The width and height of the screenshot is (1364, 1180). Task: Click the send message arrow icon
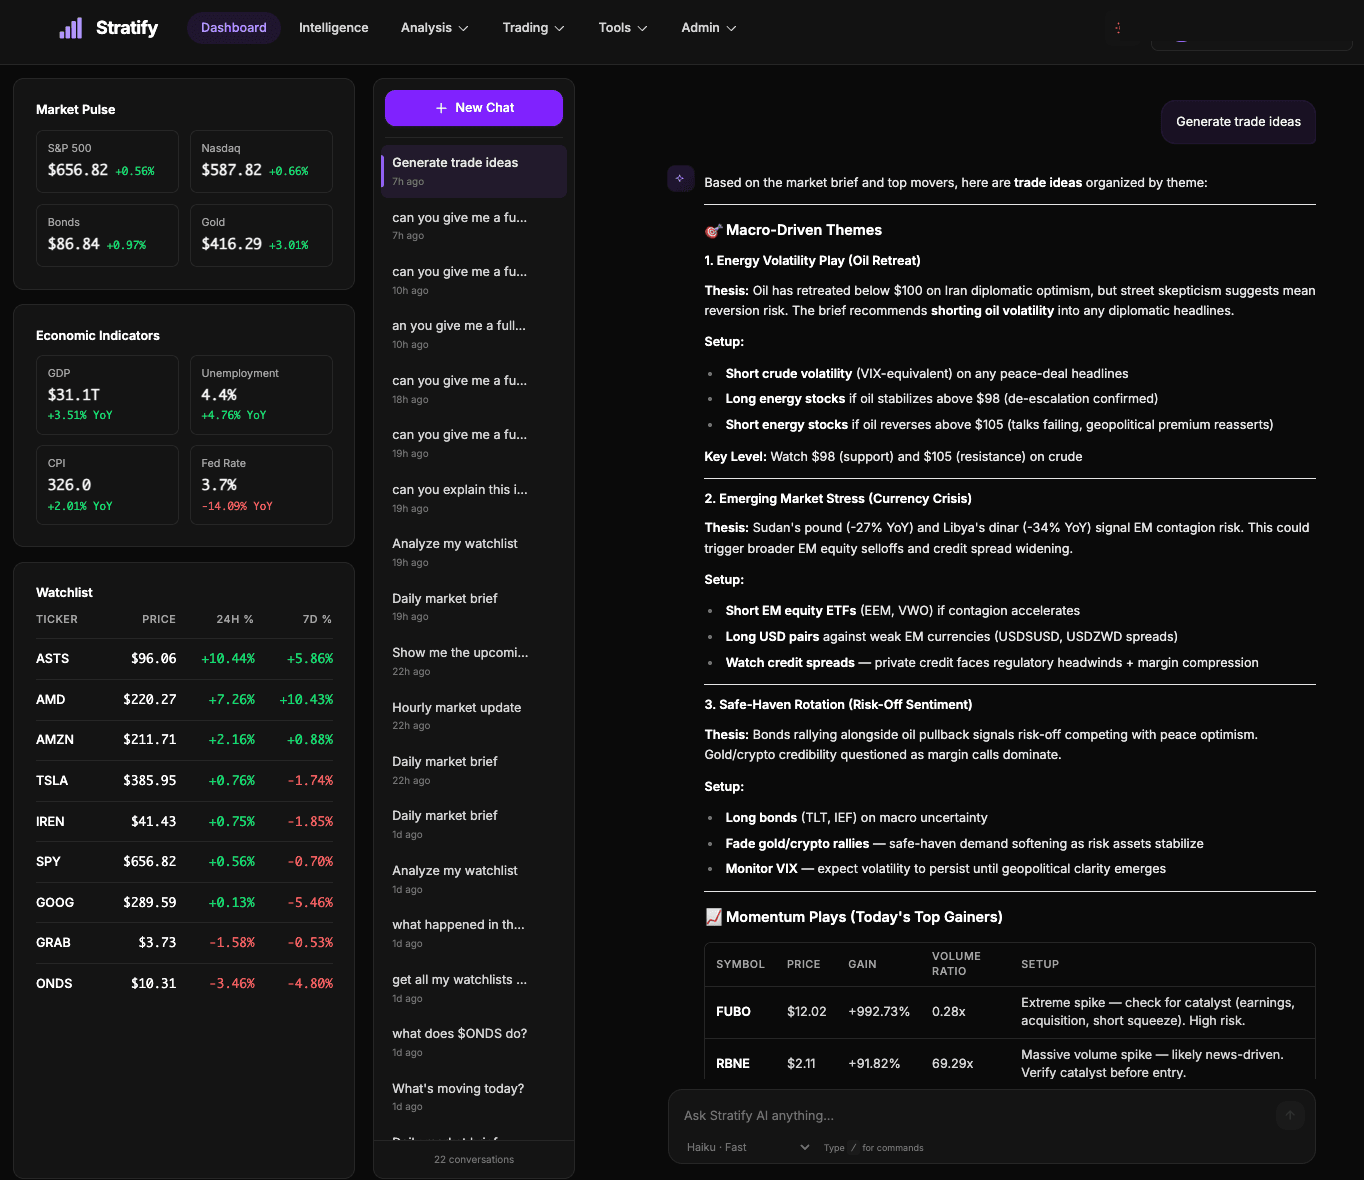tap(1289, 1115)
